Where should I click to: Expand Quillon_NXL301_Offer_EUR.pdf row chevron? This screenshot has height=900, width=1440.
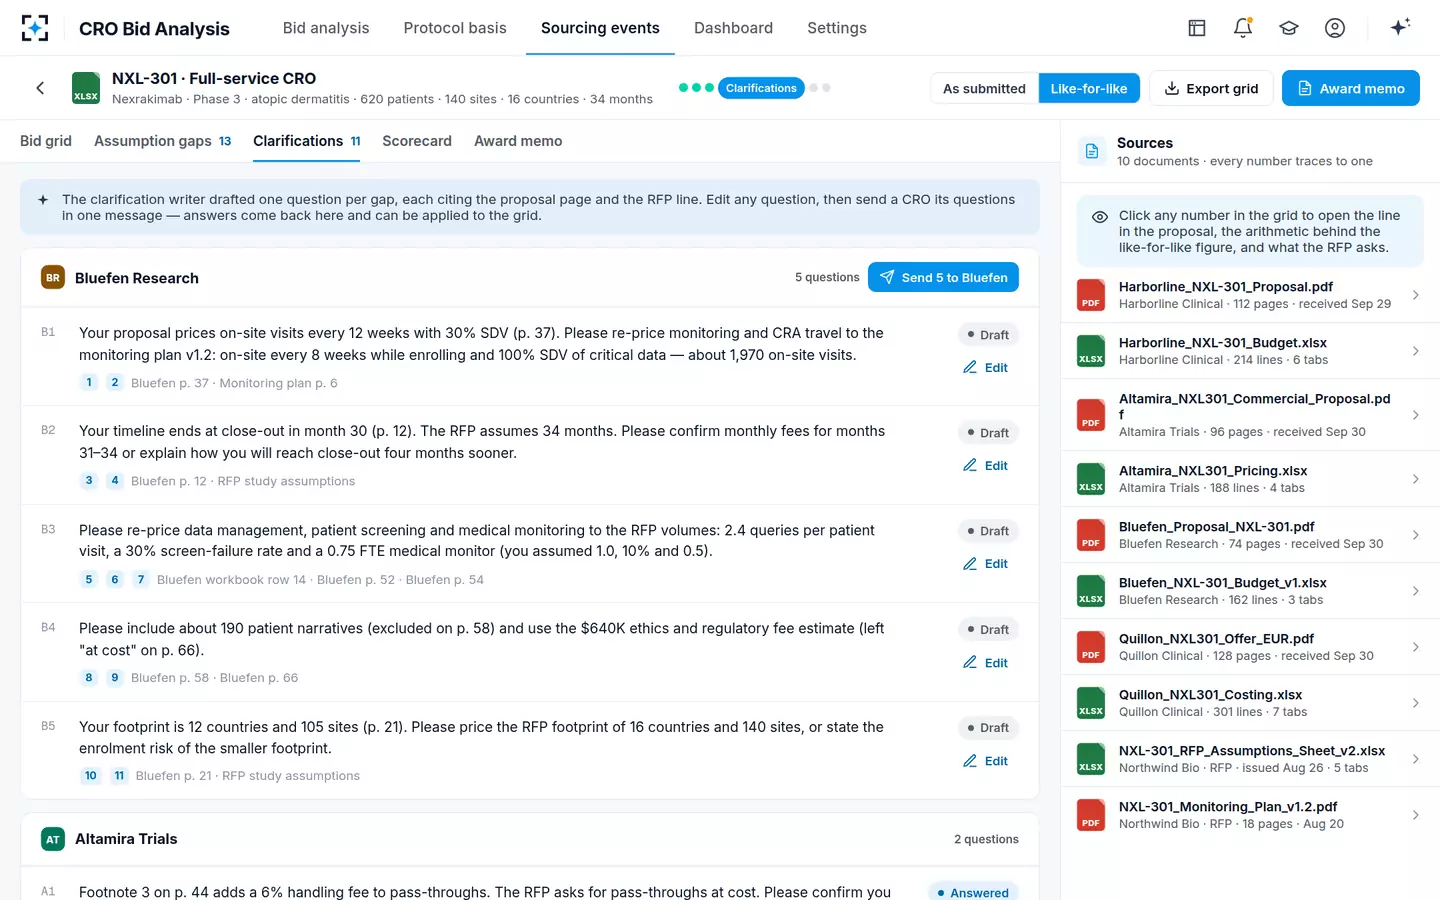1416,647
